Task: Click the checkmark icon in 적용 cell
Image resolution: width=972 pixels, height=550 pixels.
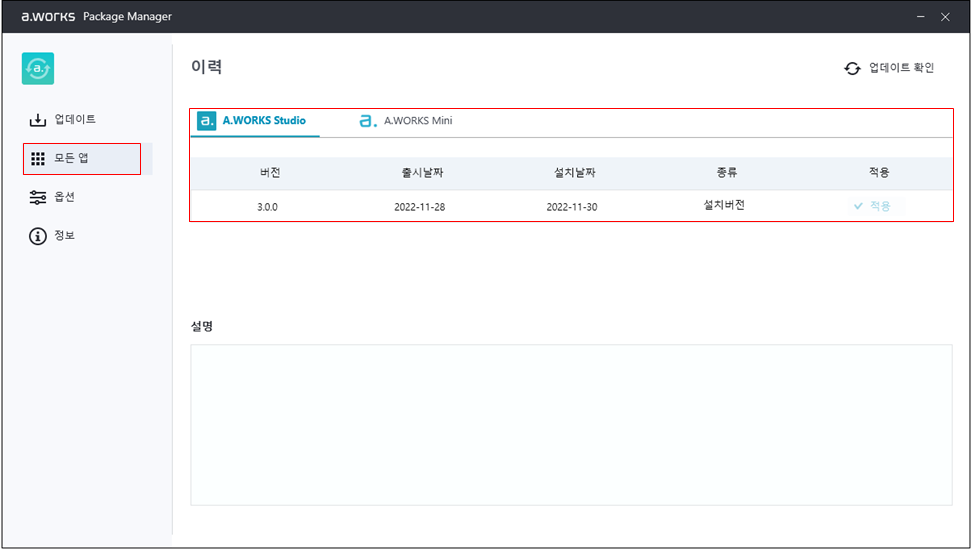Action: 859,206
